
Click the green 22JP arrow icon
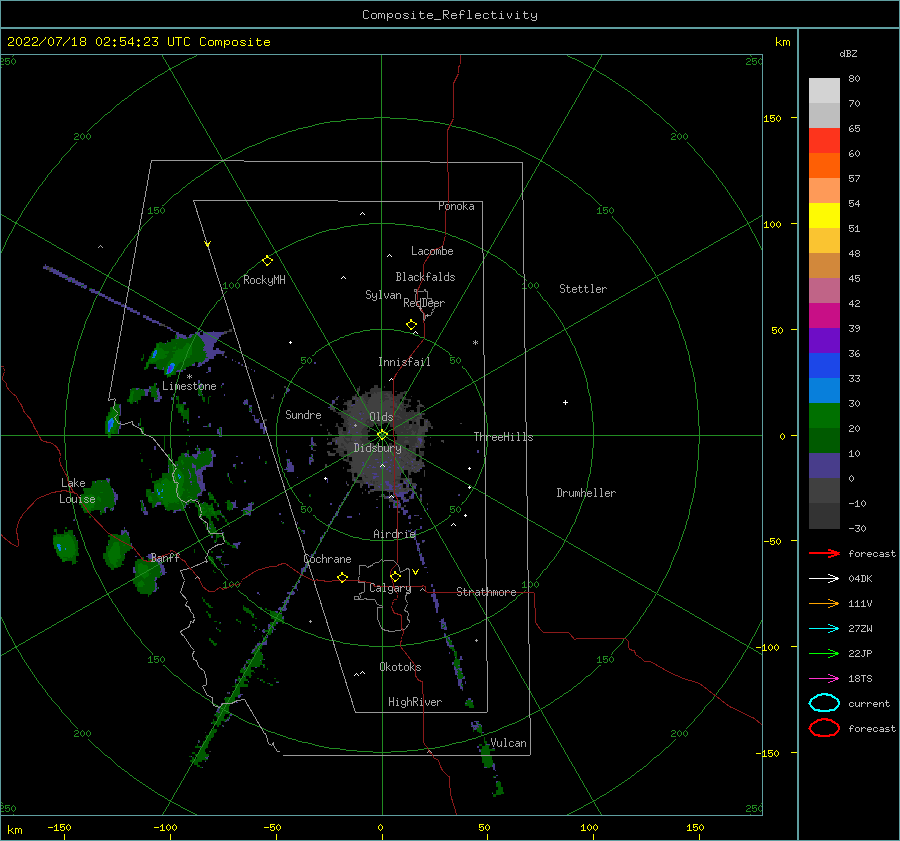point(824,653)
